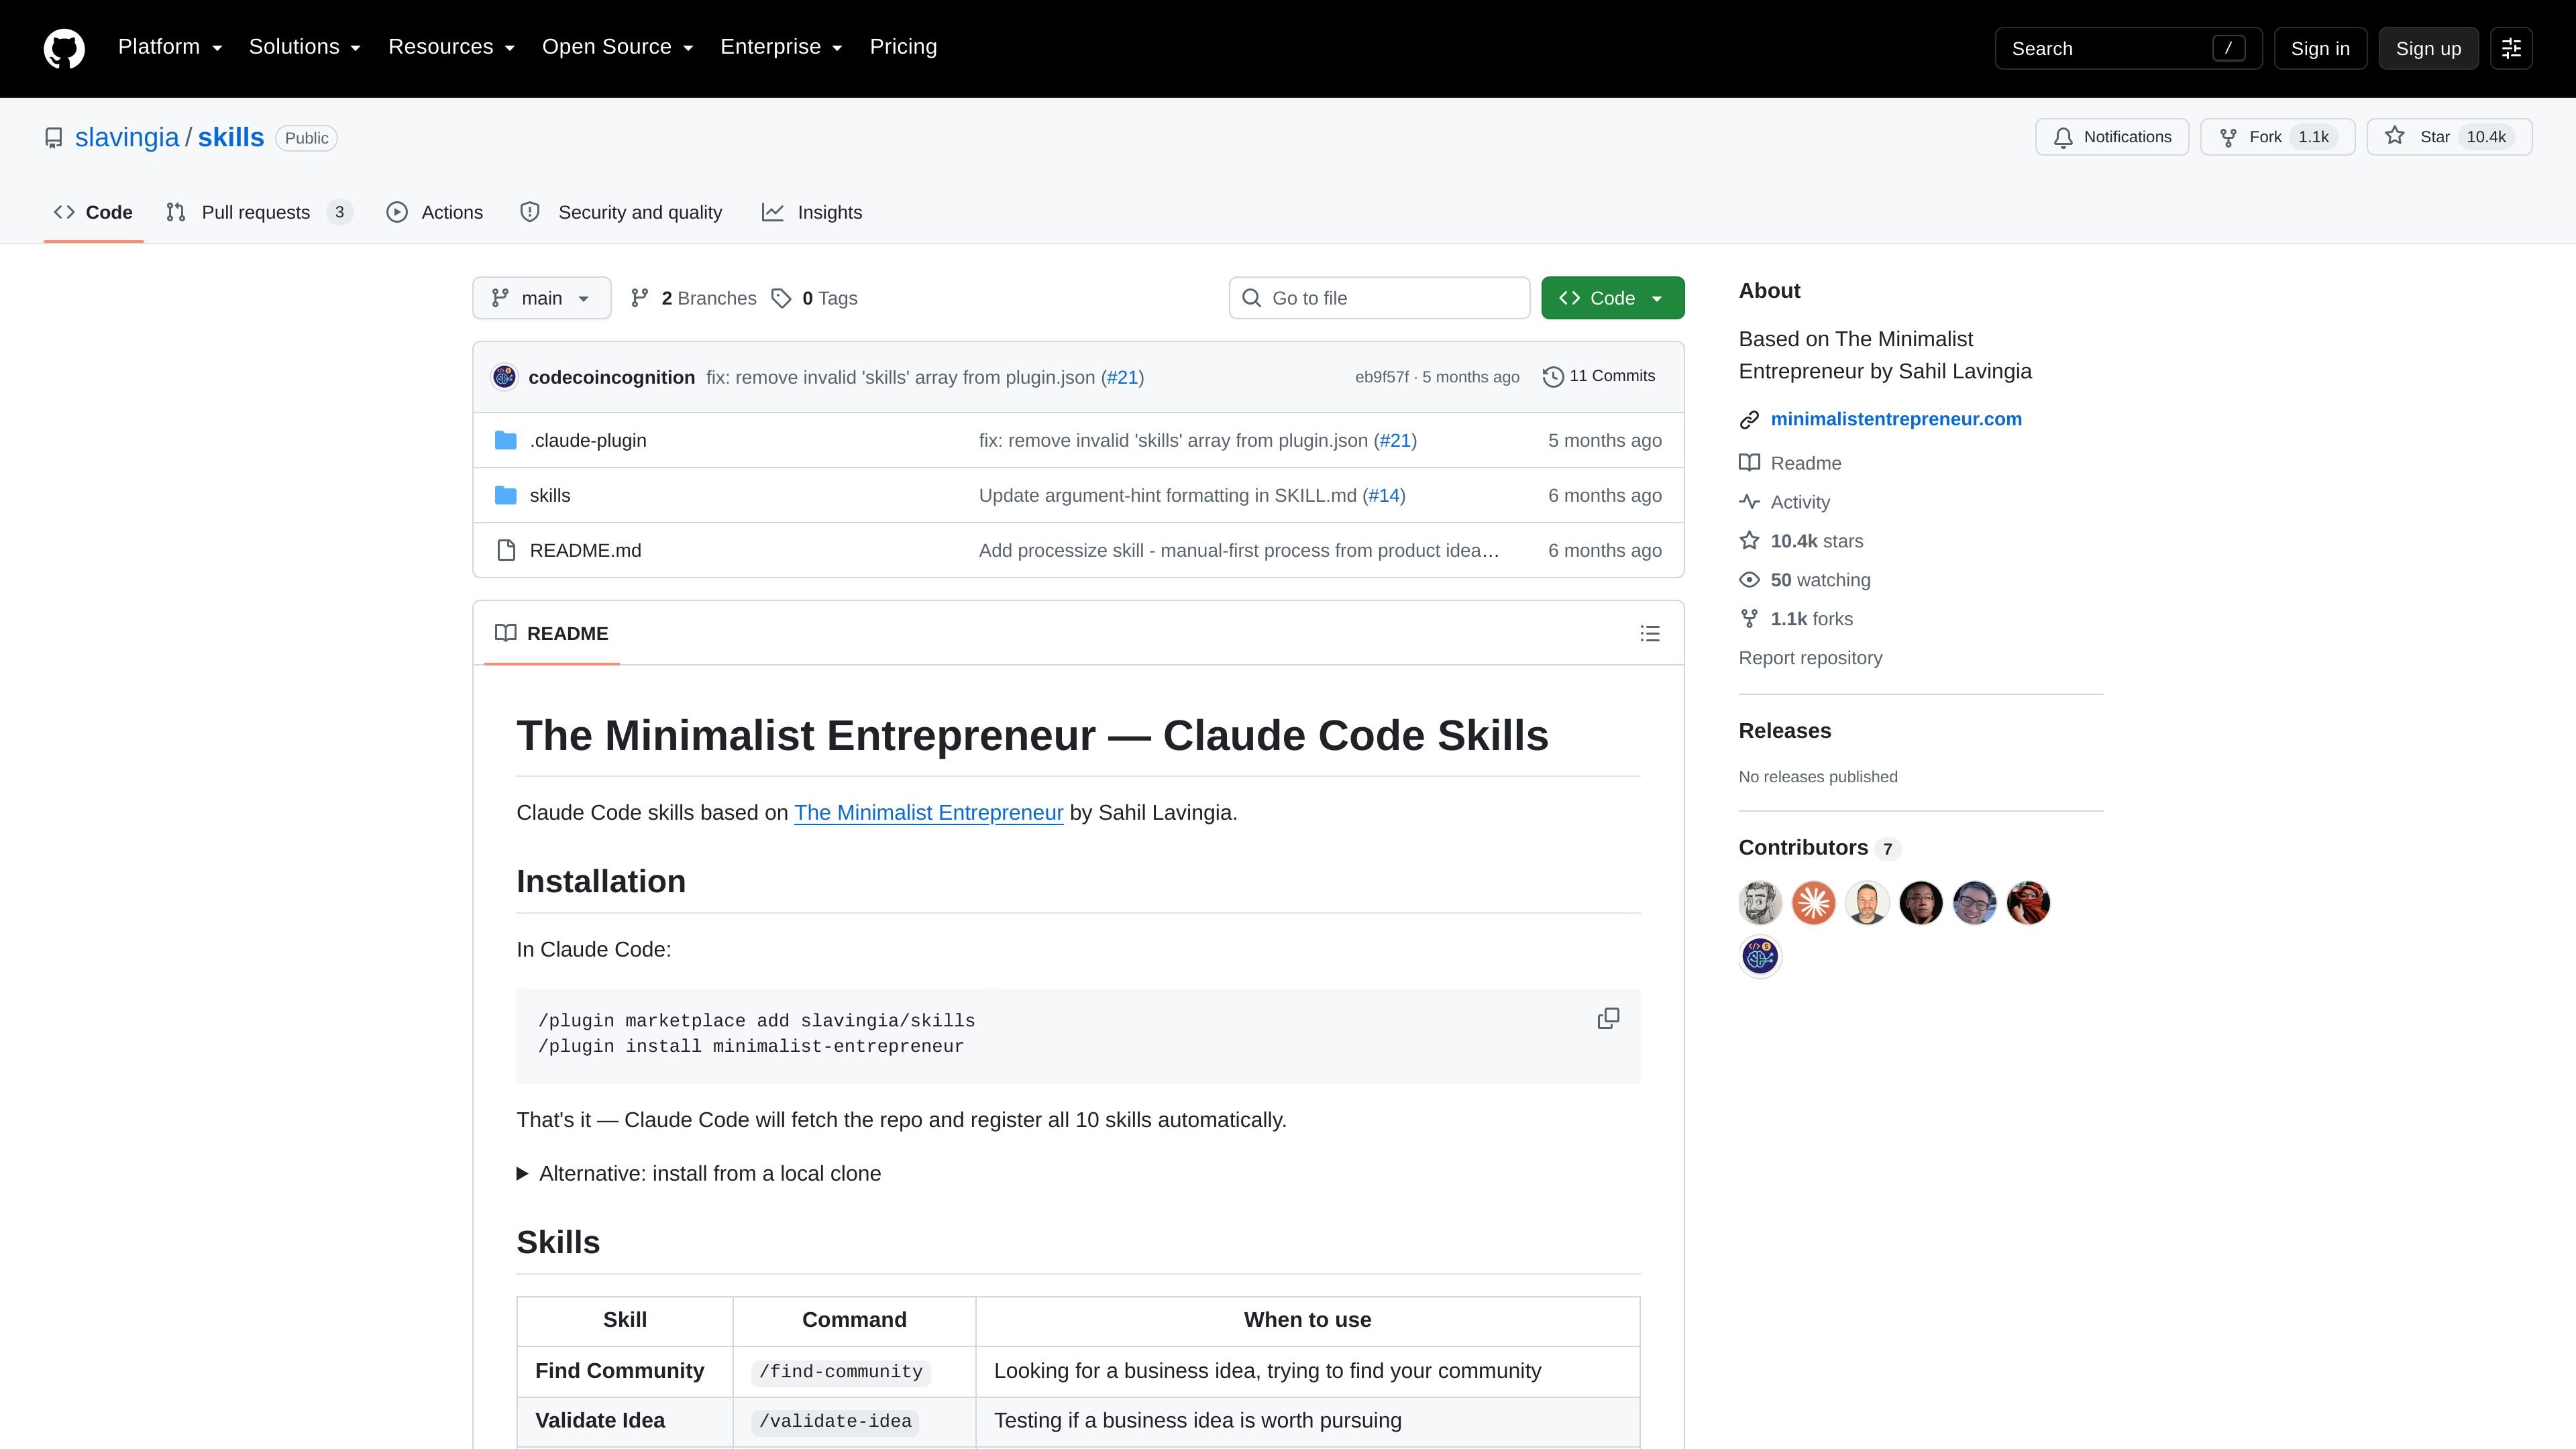
Task: Open the main branch selector dropdown
Action: pos(541,298)
